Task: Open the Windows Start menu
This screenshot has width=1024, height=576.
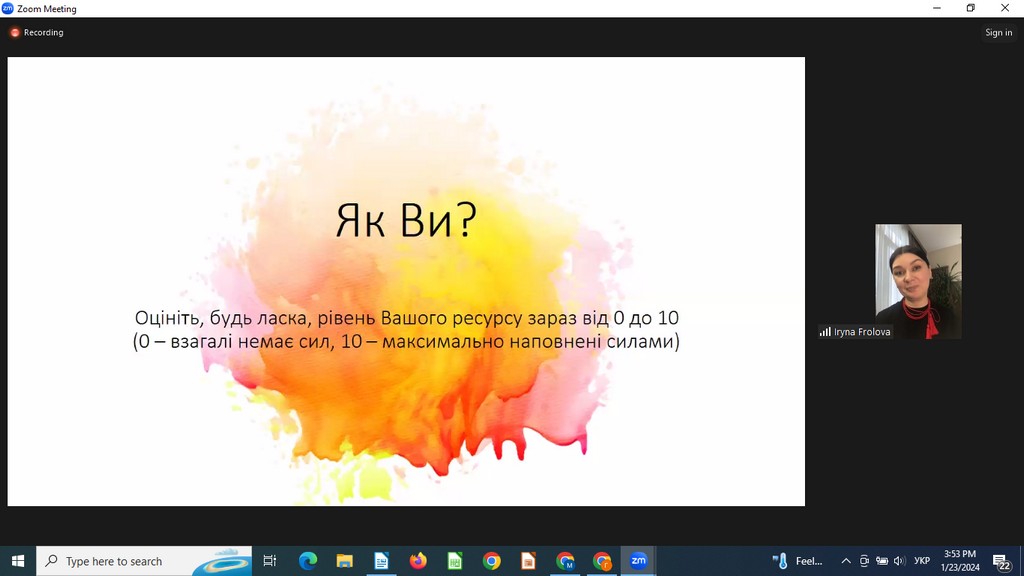Action: click(17, 561)
